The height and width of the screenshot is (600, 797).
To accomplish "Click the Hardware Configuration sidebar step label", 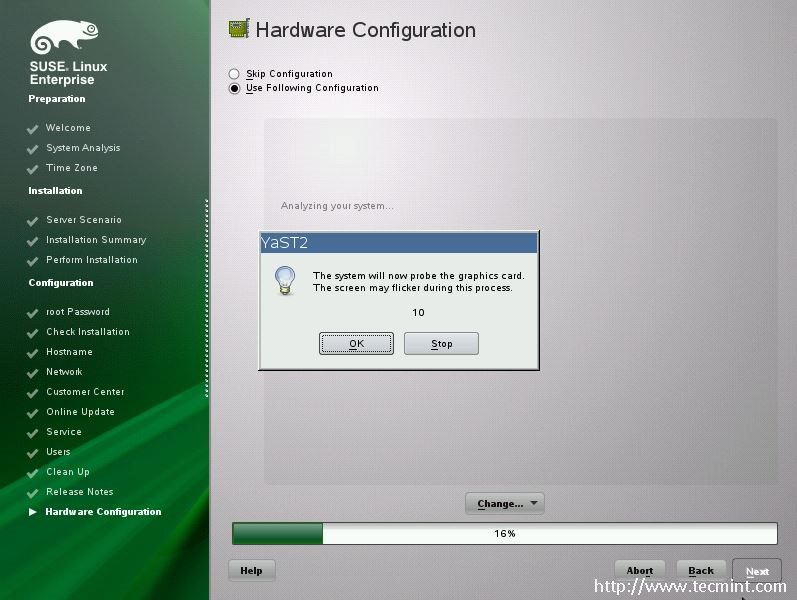I will coord(103,512).
